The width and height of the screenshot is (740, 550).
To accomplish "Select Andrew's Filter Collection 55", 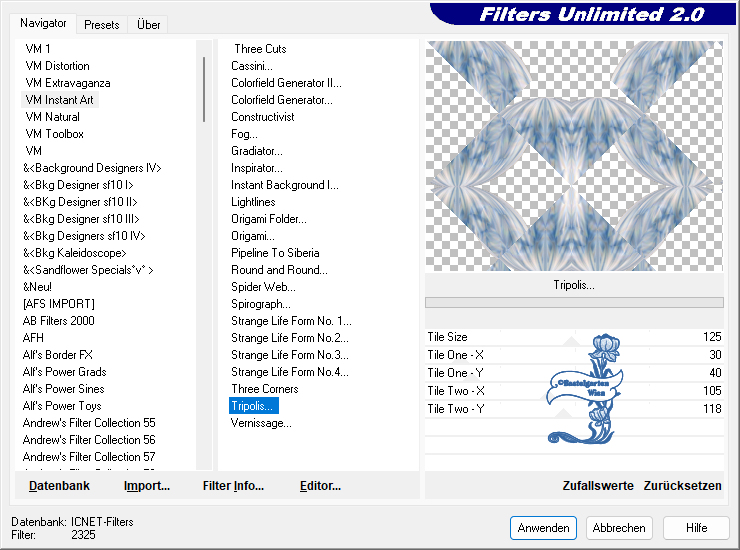I will tap(89, 423).
